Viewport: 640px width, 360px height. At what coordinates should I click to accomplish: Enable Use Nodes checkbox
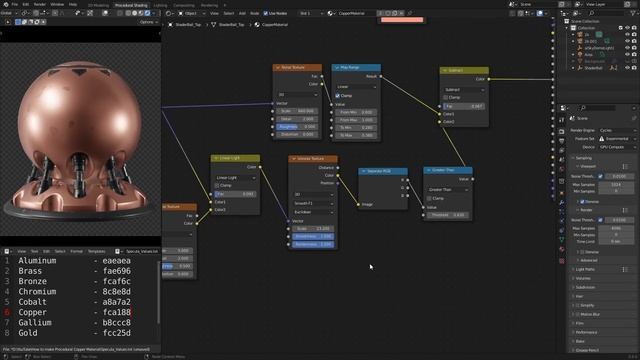[266, 13]
